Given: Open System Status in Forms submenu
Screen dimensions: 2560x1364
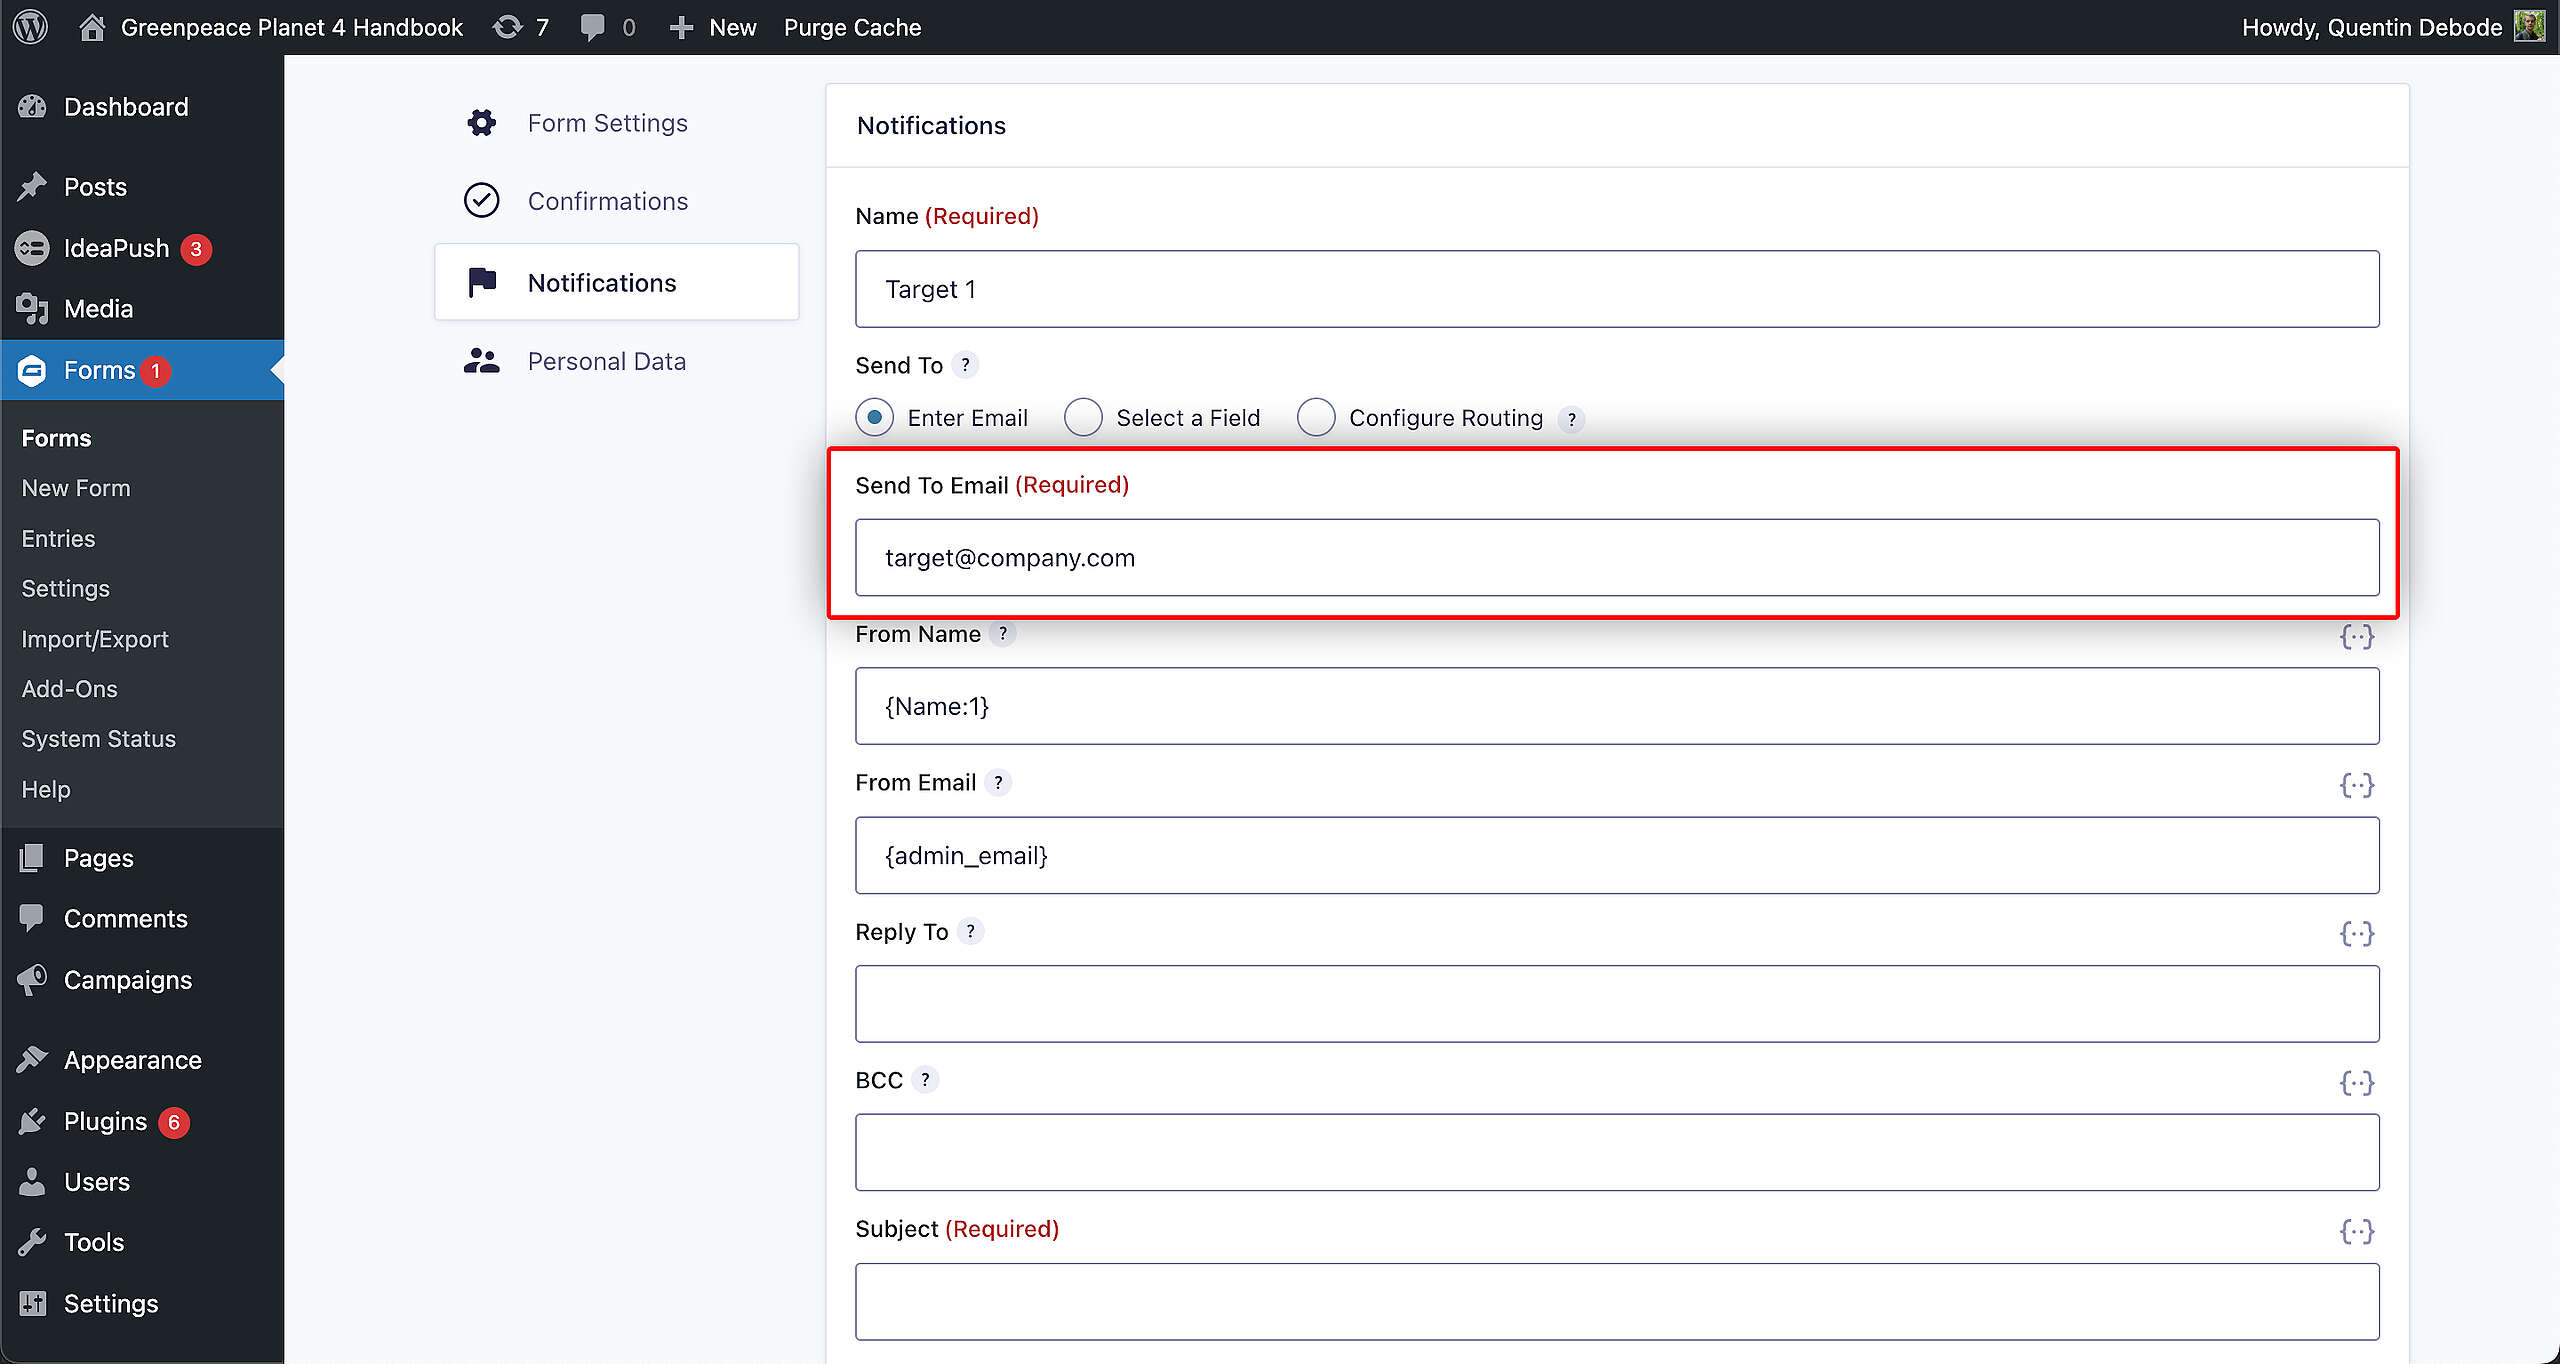Looking at the screenshot, I should [98, 739].
